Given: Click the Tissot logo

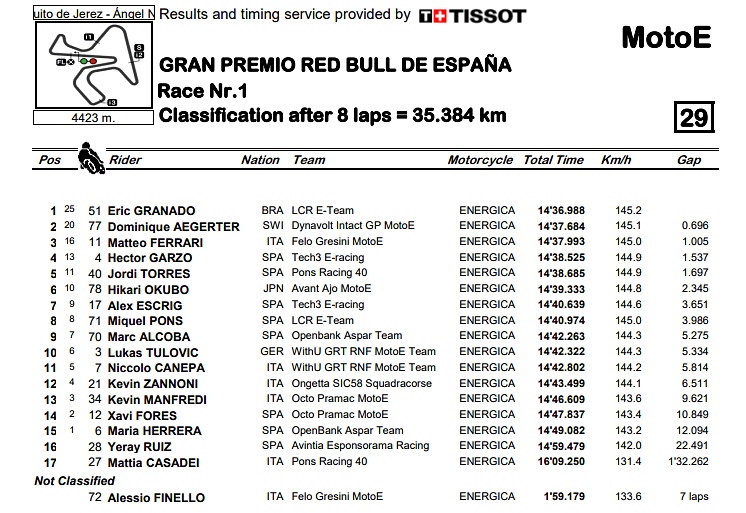Looking at the screenshot, I should (471, 15).
